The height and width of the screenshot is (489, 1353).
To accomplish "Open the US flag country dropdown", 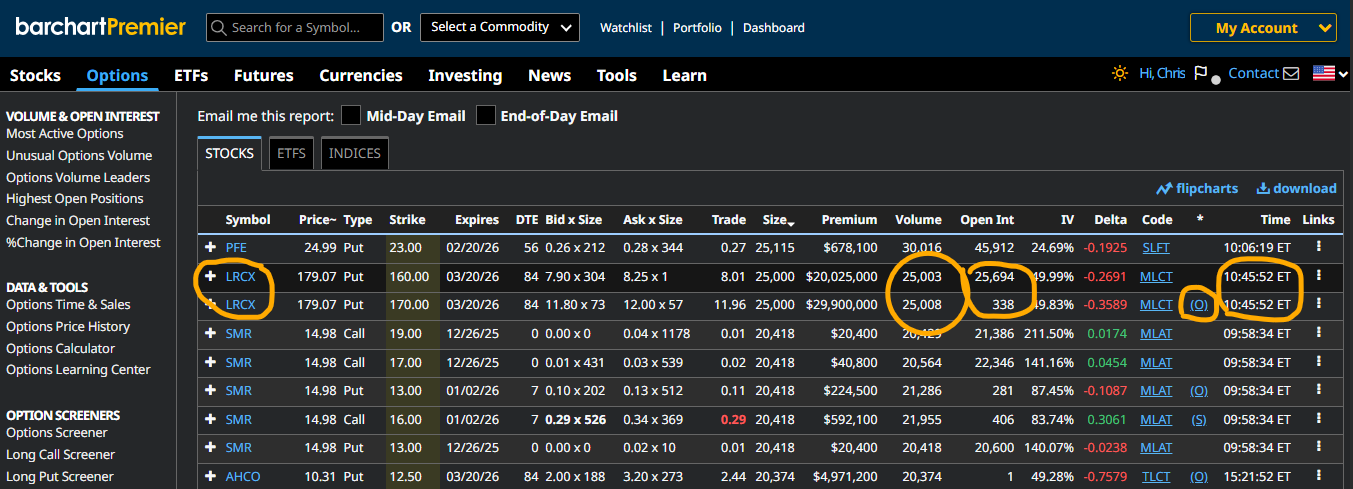I will point(1330,73).
